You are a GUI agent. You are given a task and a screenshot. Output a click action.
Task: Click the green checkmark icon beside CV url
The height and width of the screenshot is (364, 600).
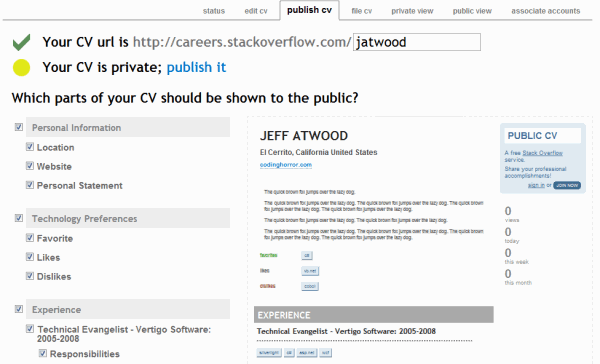(21, 42)
